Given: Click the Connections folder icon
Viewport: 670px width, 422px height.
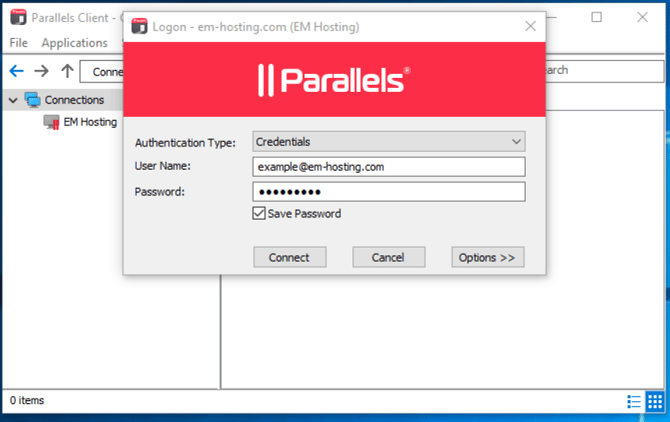Looking at the screenshot, I should [x=32, y=100].
